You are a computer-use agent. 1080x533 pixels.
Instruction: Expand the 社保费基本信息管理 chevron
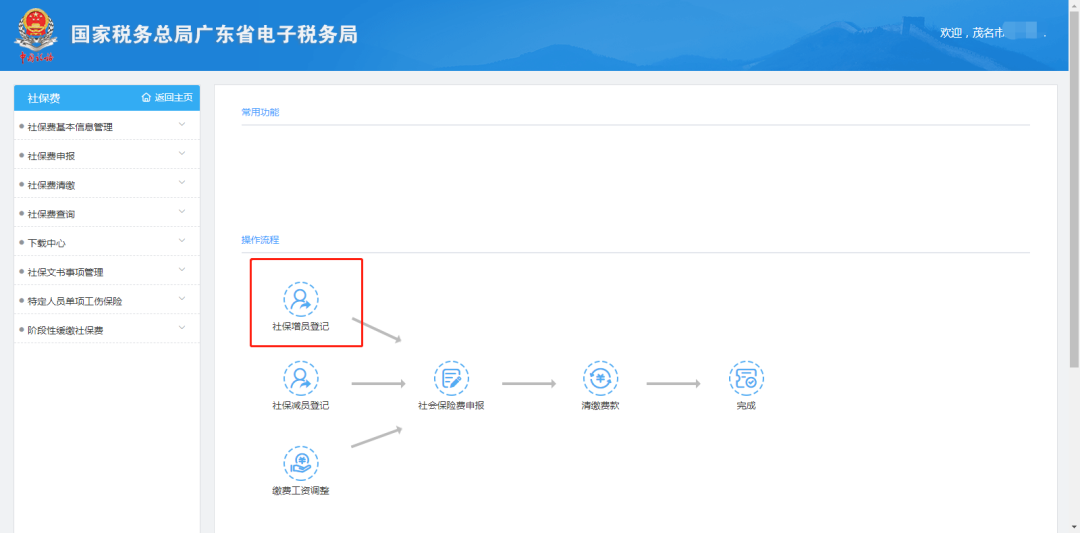coord(182,125)
